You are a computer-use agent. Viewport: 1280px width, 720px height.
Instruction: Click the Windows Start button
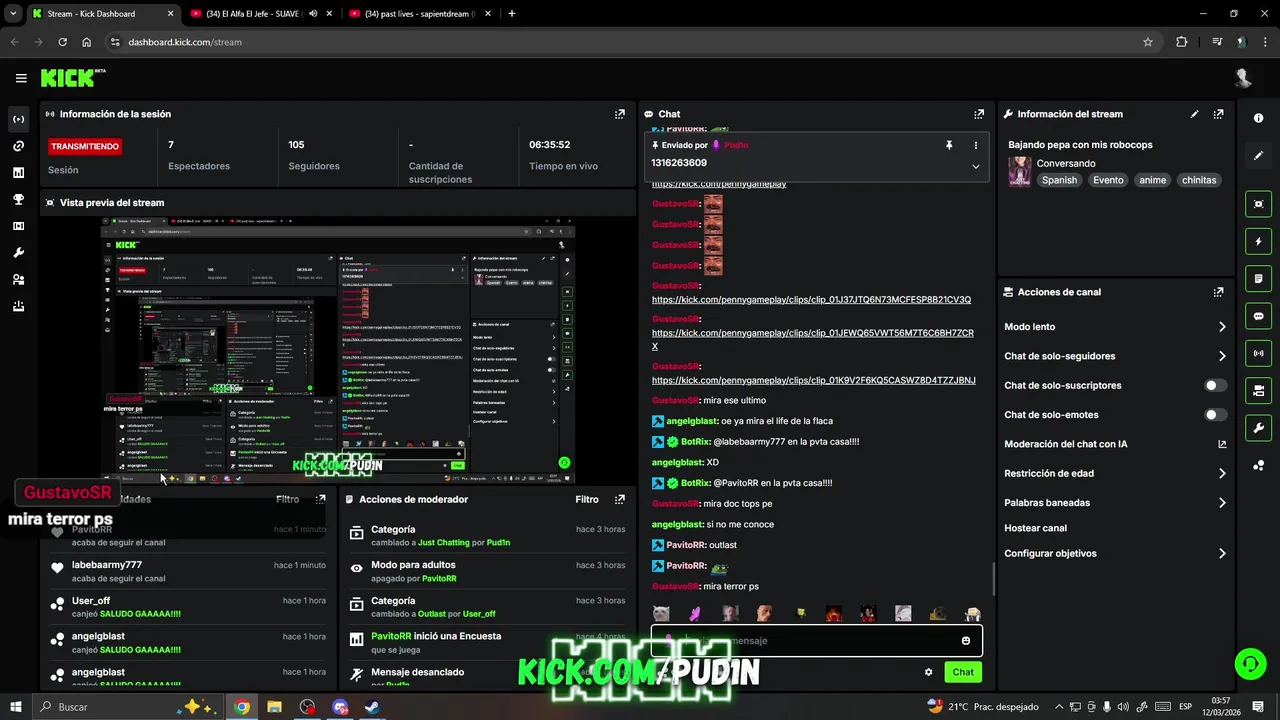[x=16, y=707]
